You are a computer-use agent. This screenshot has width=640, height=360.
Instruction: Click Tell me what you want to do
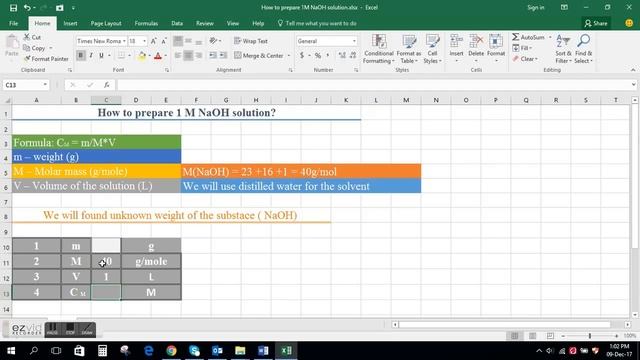(317, 23)
